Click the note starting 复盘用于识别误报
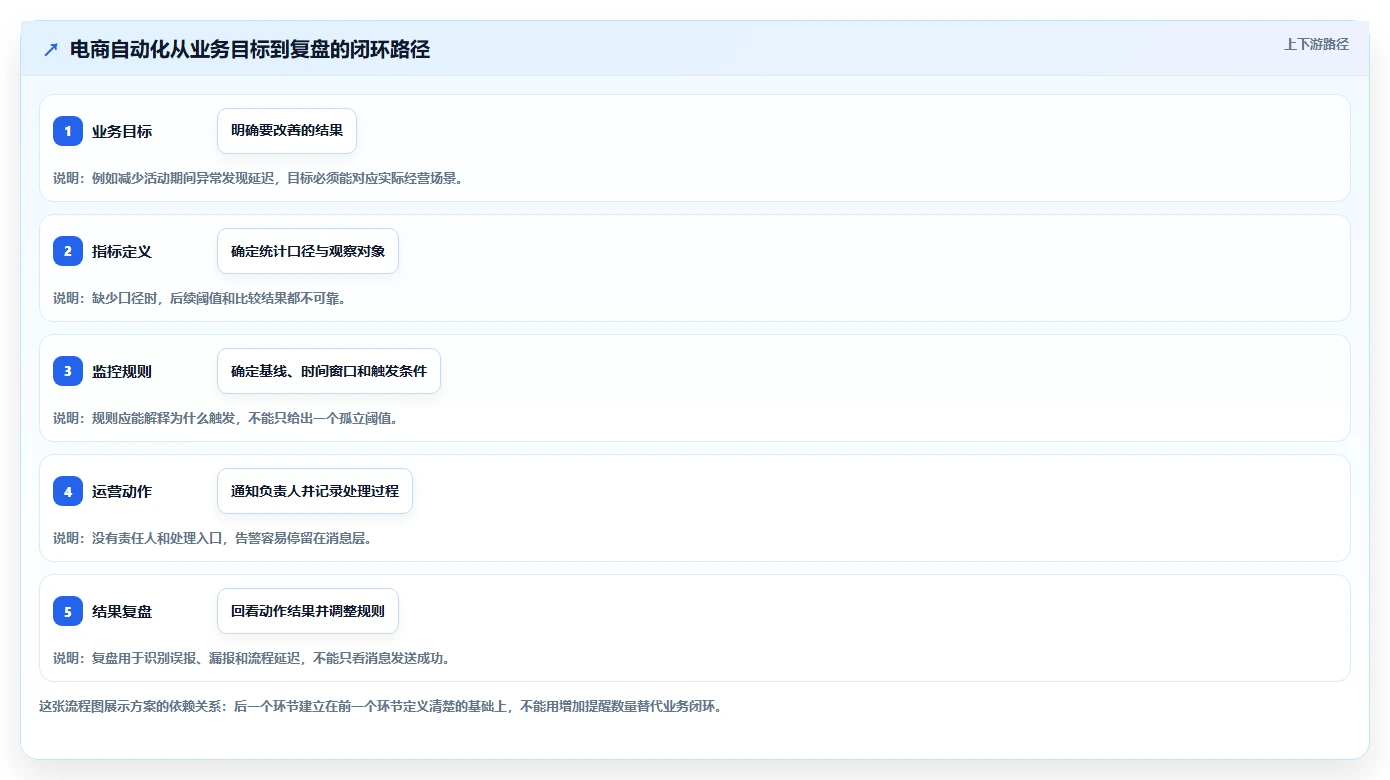 (251, 658)
